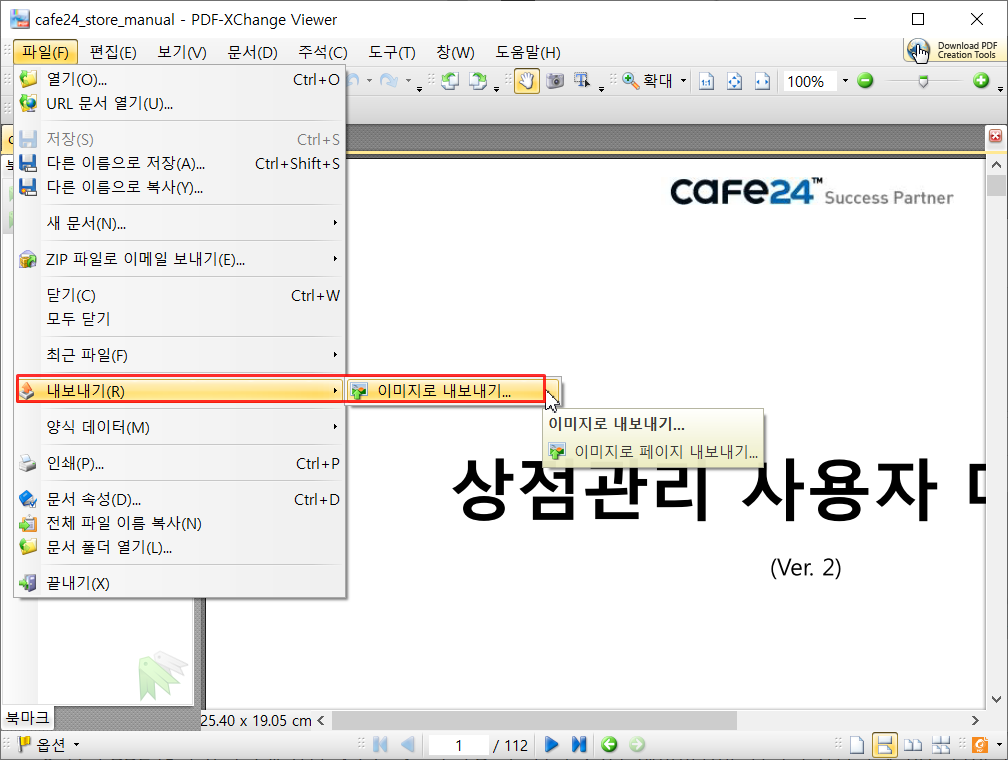This screenshot has width=1008, height=760.
Task: Open the 도구(T) menu
Action: point(392,52)
